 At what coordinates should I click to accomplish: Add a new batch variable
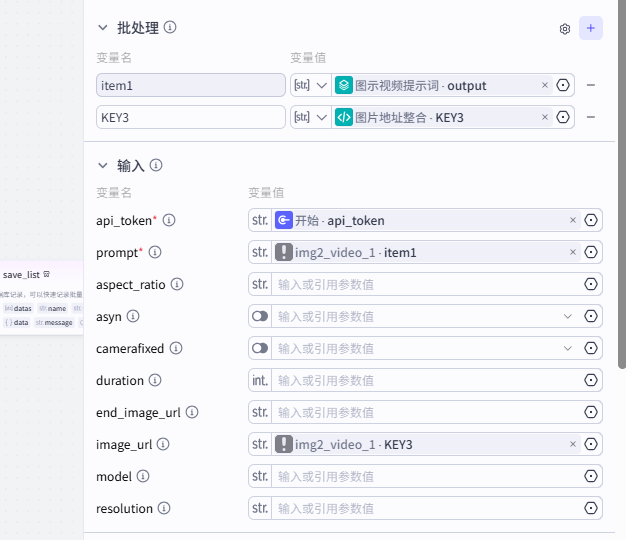pyautogui.click(x=591, y=28)
